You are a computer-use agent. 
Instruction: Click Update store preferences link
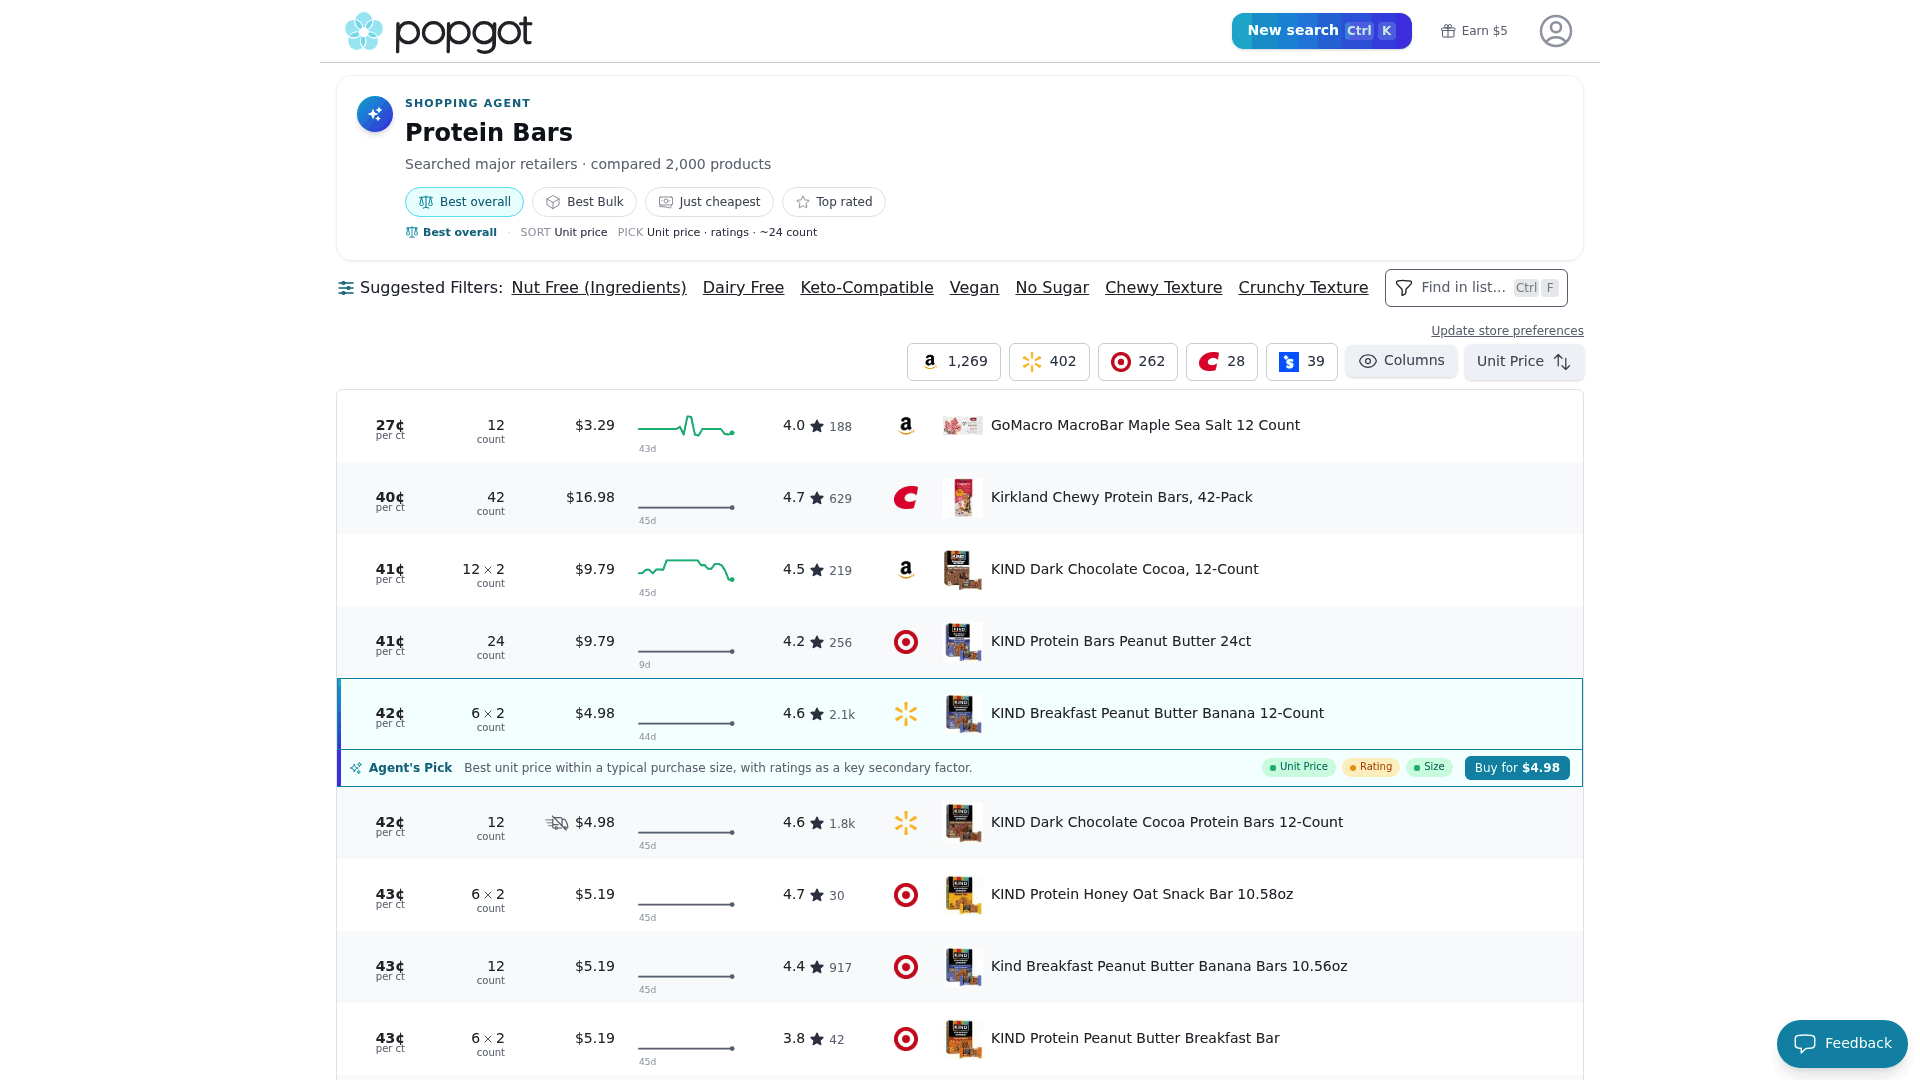1507,331
